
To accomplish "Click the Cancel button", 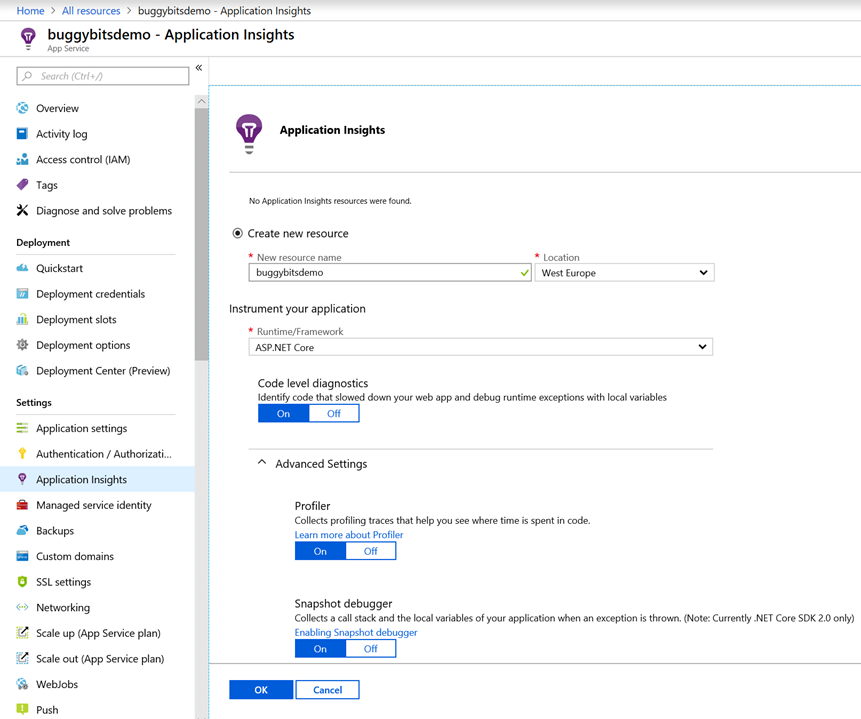I will click(x=328, y=690).
